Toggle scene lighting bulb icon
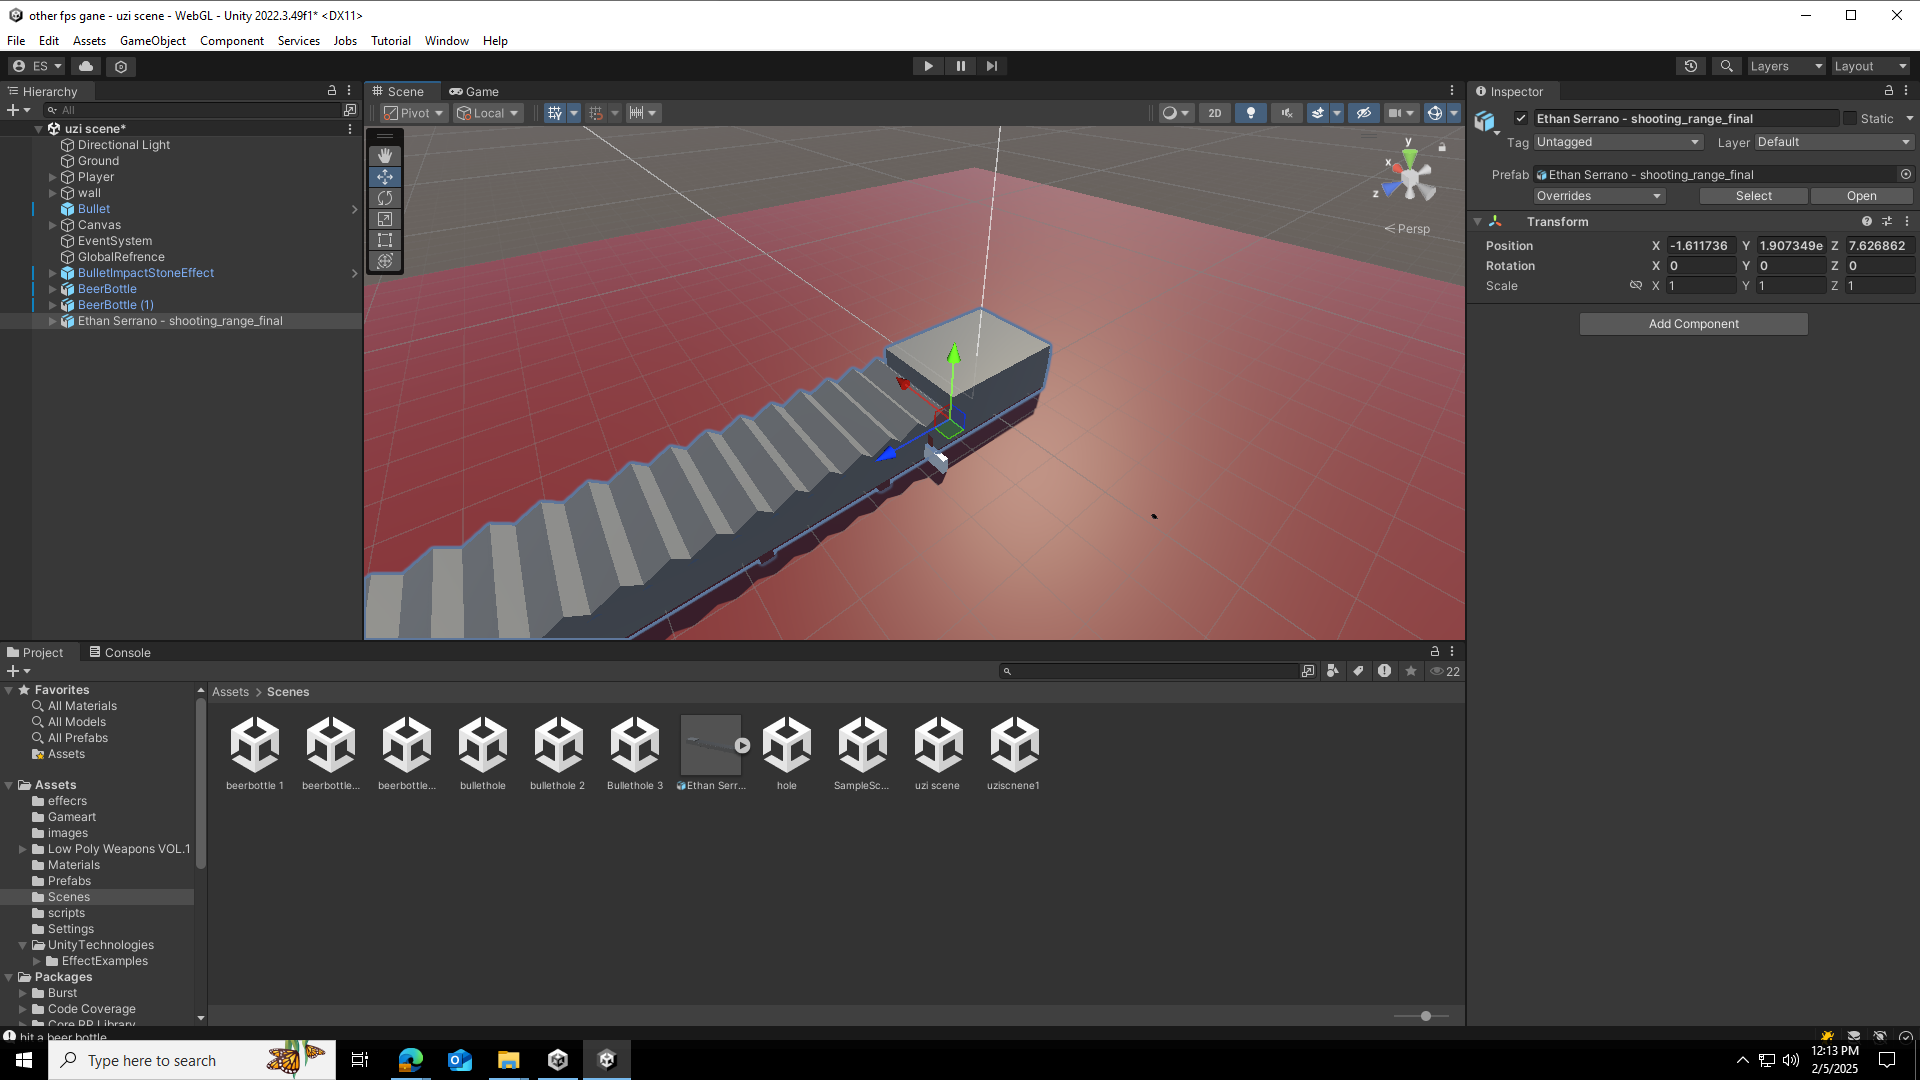 coord(1250,113)
